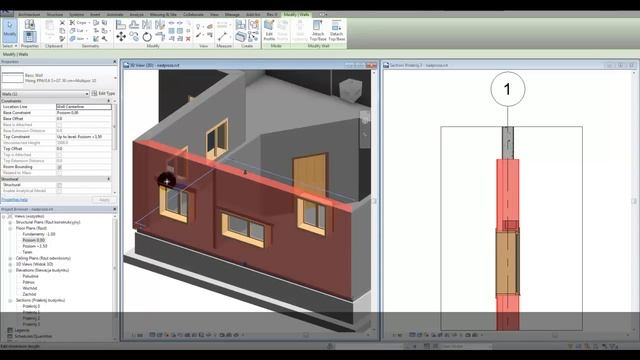Close the Project Browser panel

pos(115,209)
